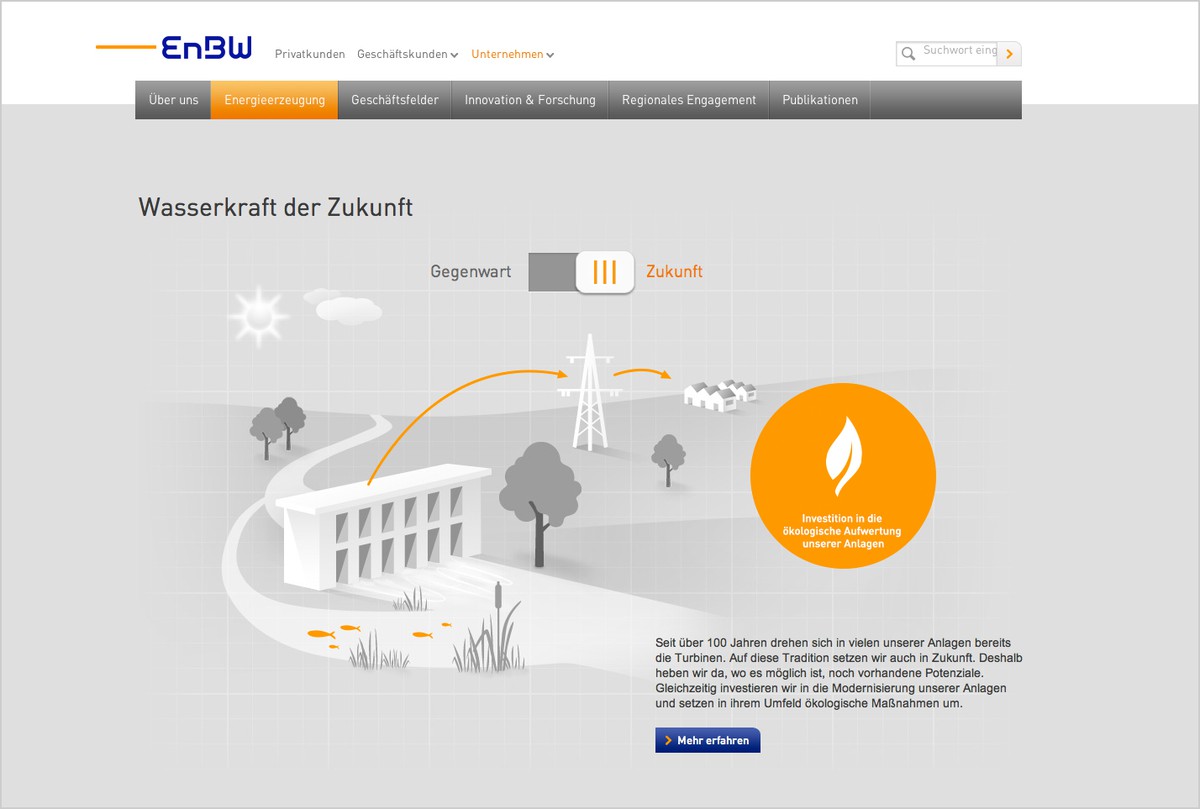Select the orange Zukunft label

(x=674, y=272)
